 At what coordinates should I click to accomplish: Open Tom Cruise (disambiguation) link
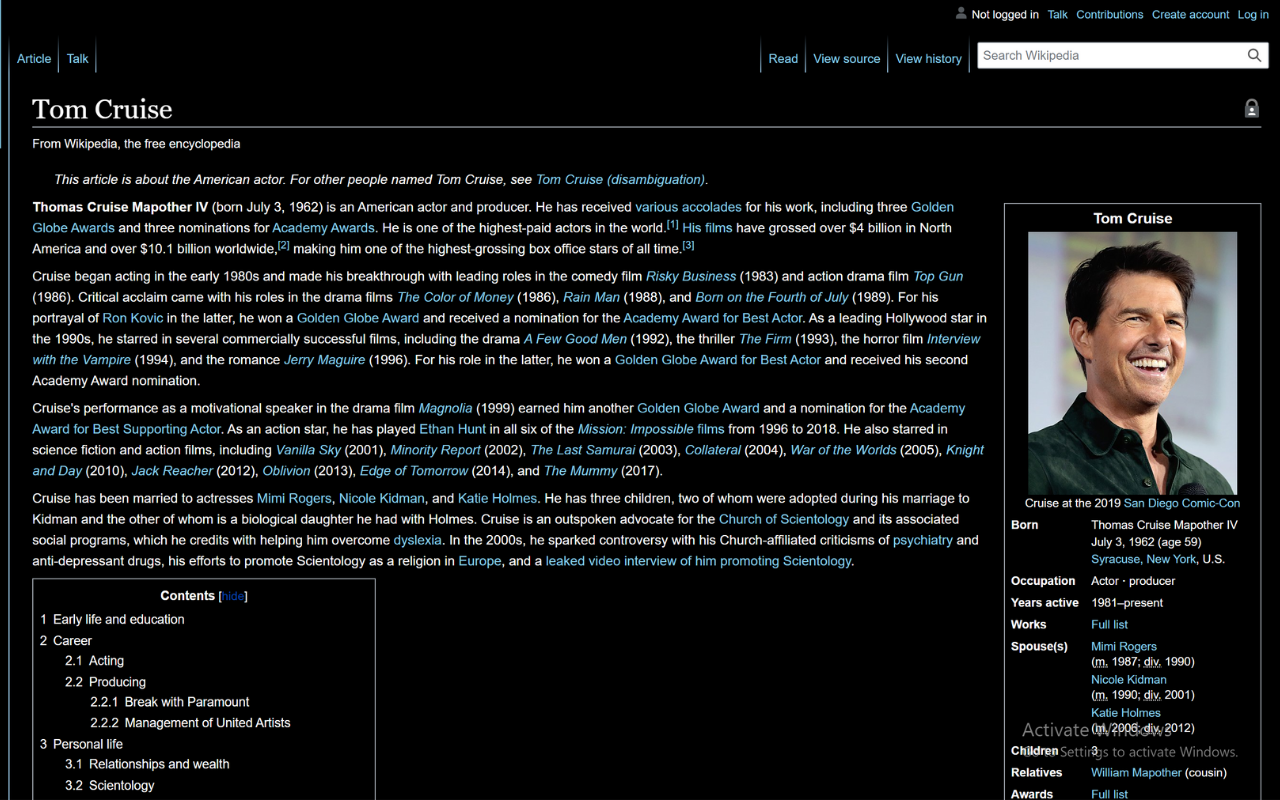[x=621, y=180]
